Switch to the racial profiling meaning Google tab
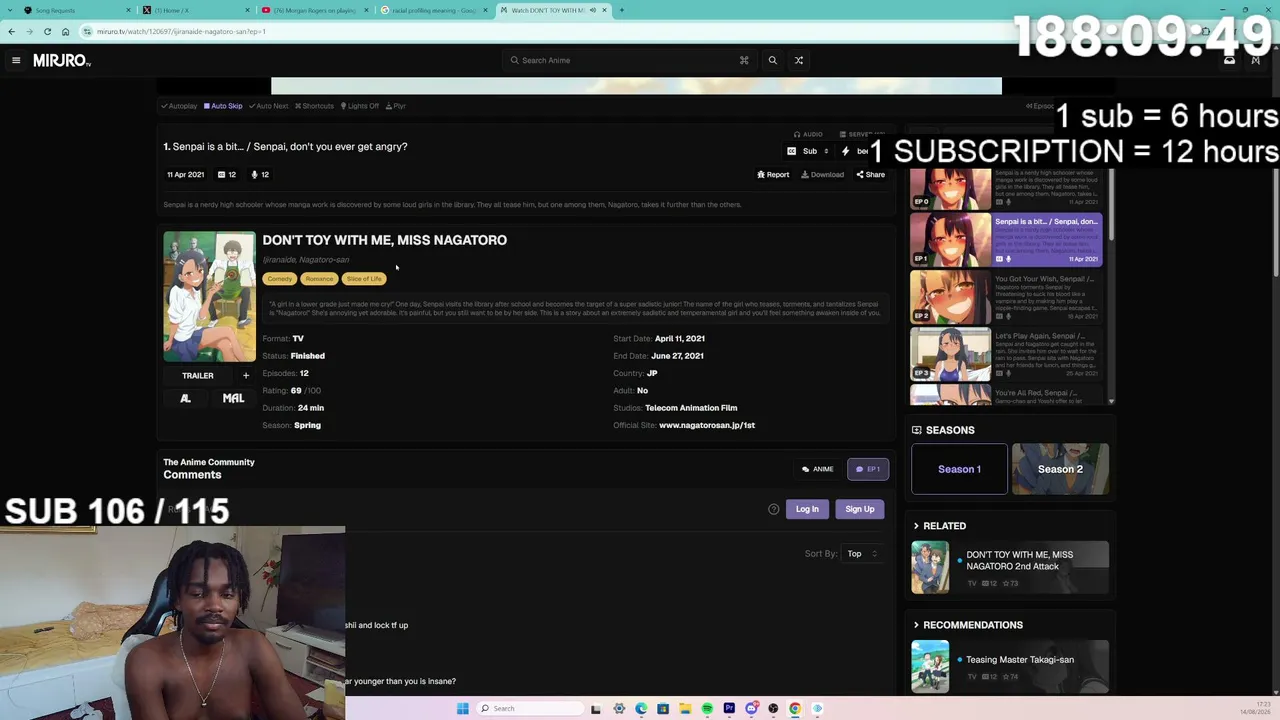This screenshot has width=1280, height=720. tap(433, 10)
